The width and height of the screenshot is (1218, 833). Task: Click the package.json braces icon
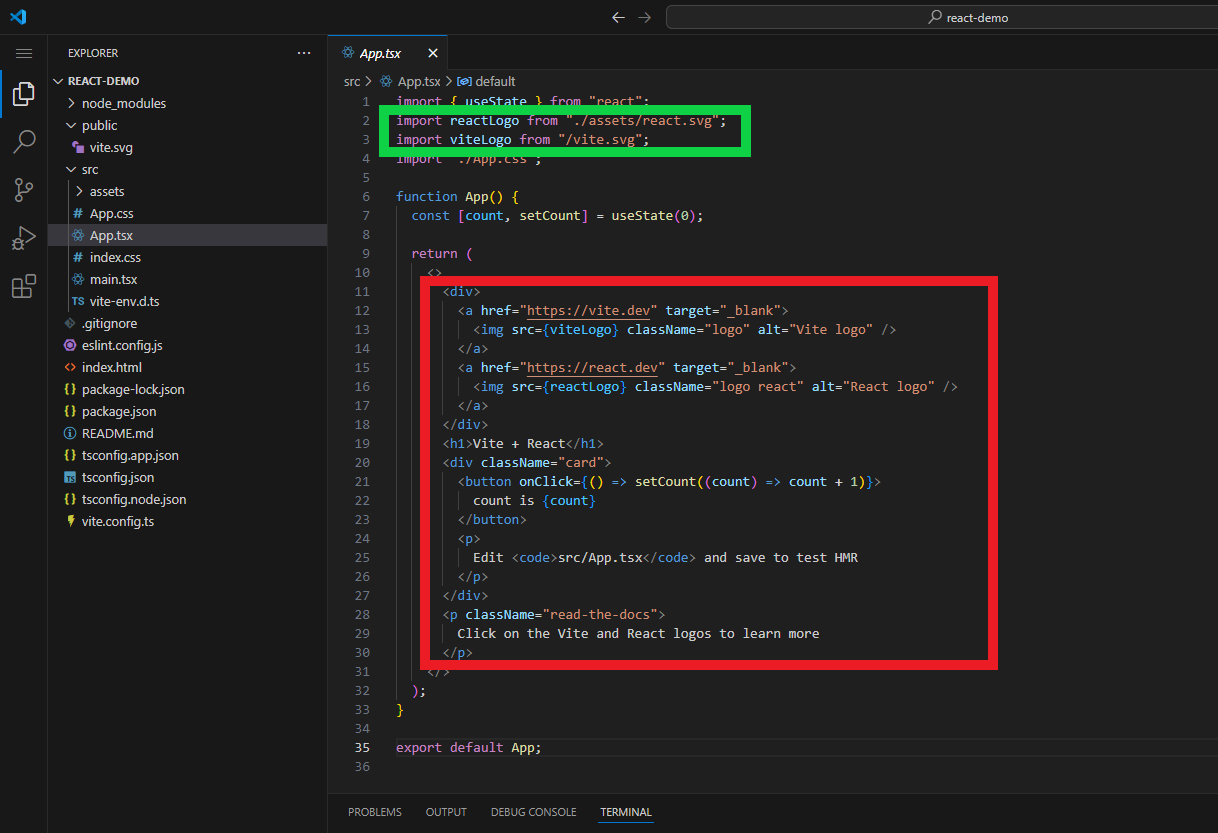tap(70, 411)
